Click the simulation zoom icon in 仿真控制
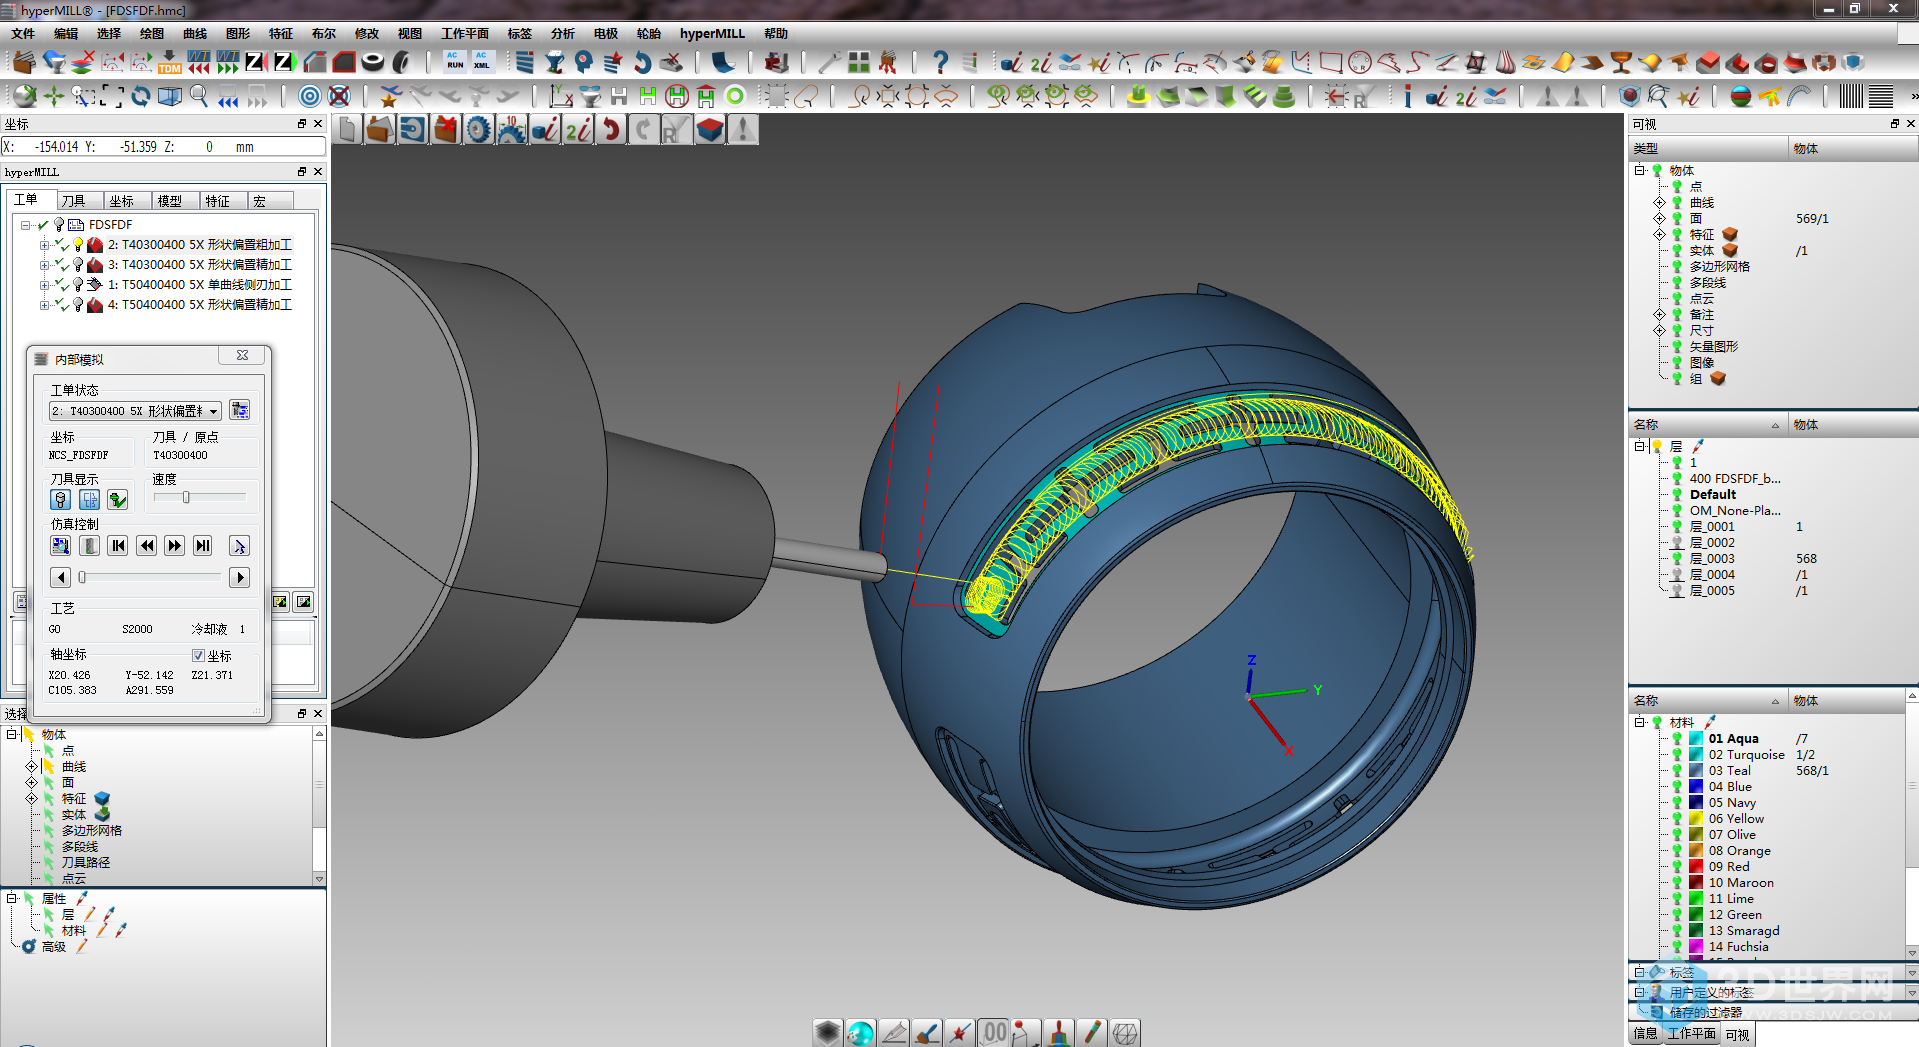The image size is (1919, 1047). coord(60,546)
